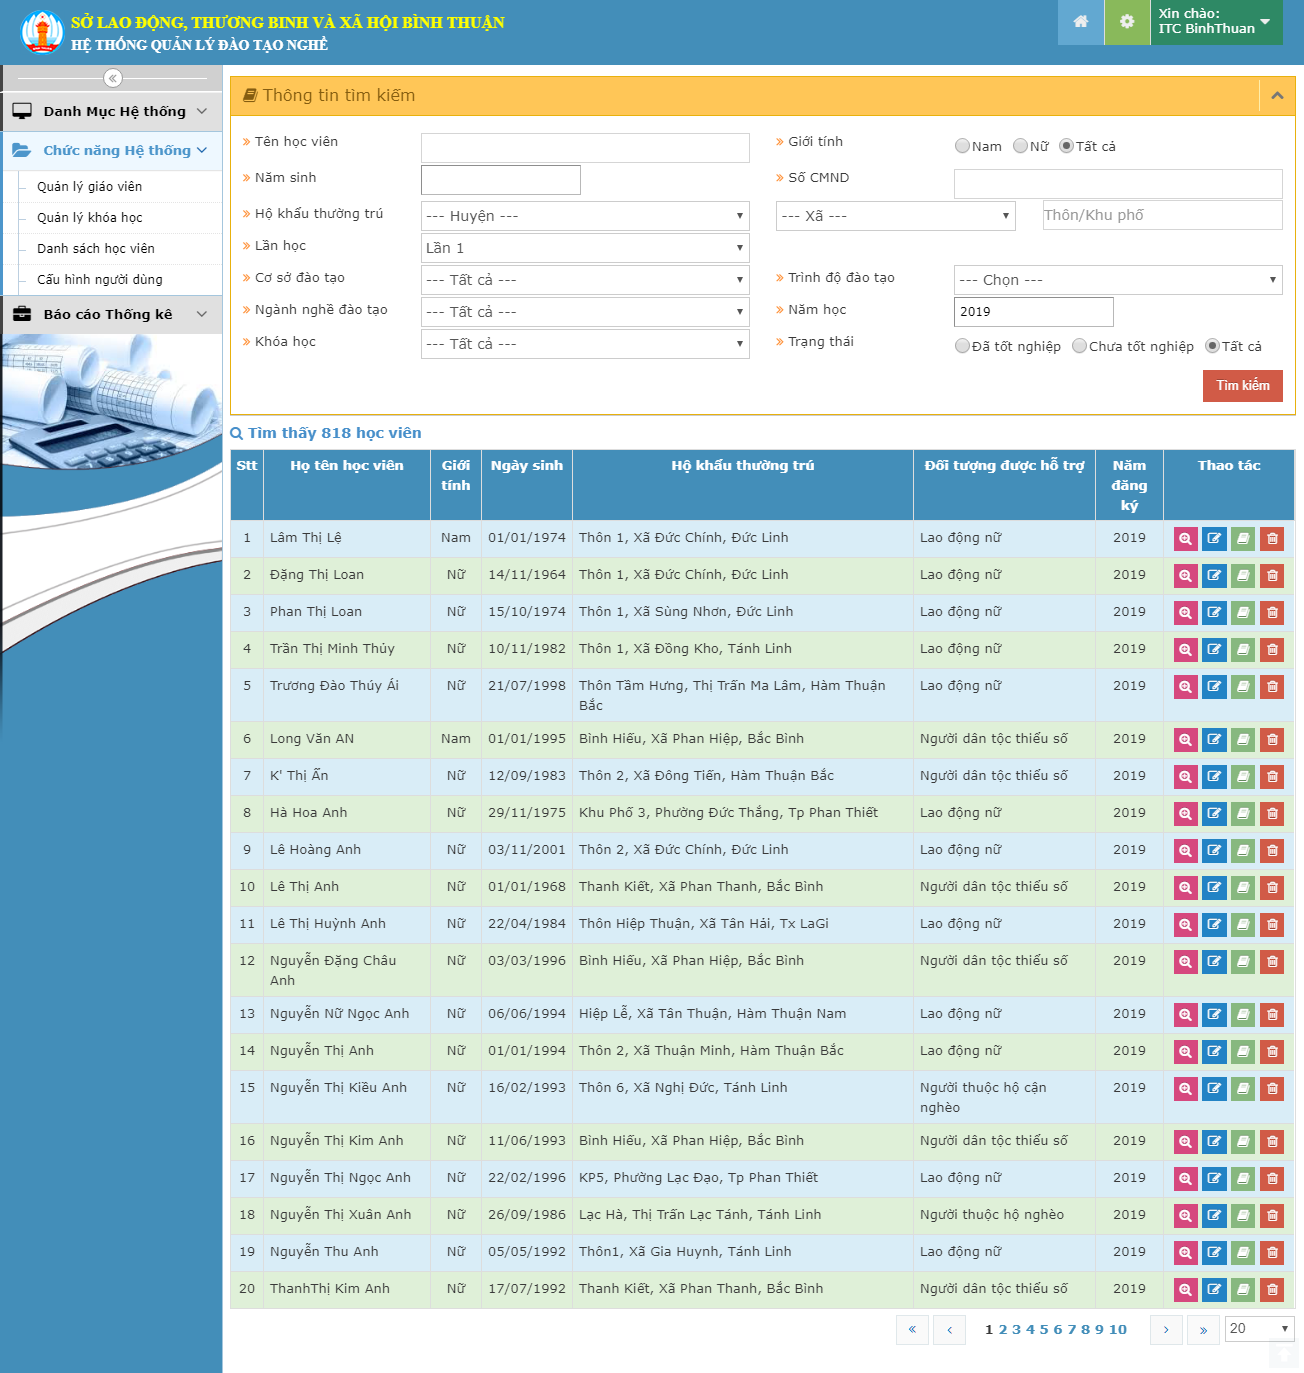Screen dimensions: 1304x1373
Task: Collapse sidebar using double-arrow icon
Action: click(x=113, y=78)
